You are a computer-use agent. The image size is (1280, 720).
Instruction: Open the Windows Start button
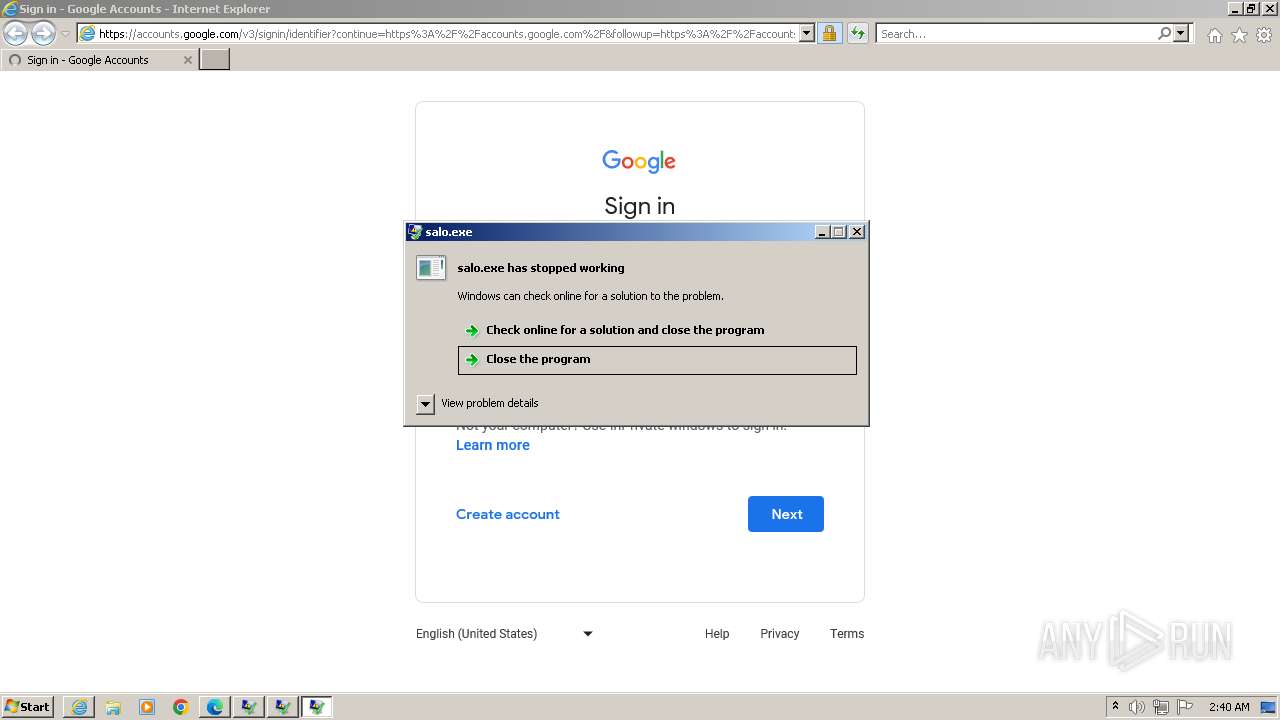click(x=27, y=707)
